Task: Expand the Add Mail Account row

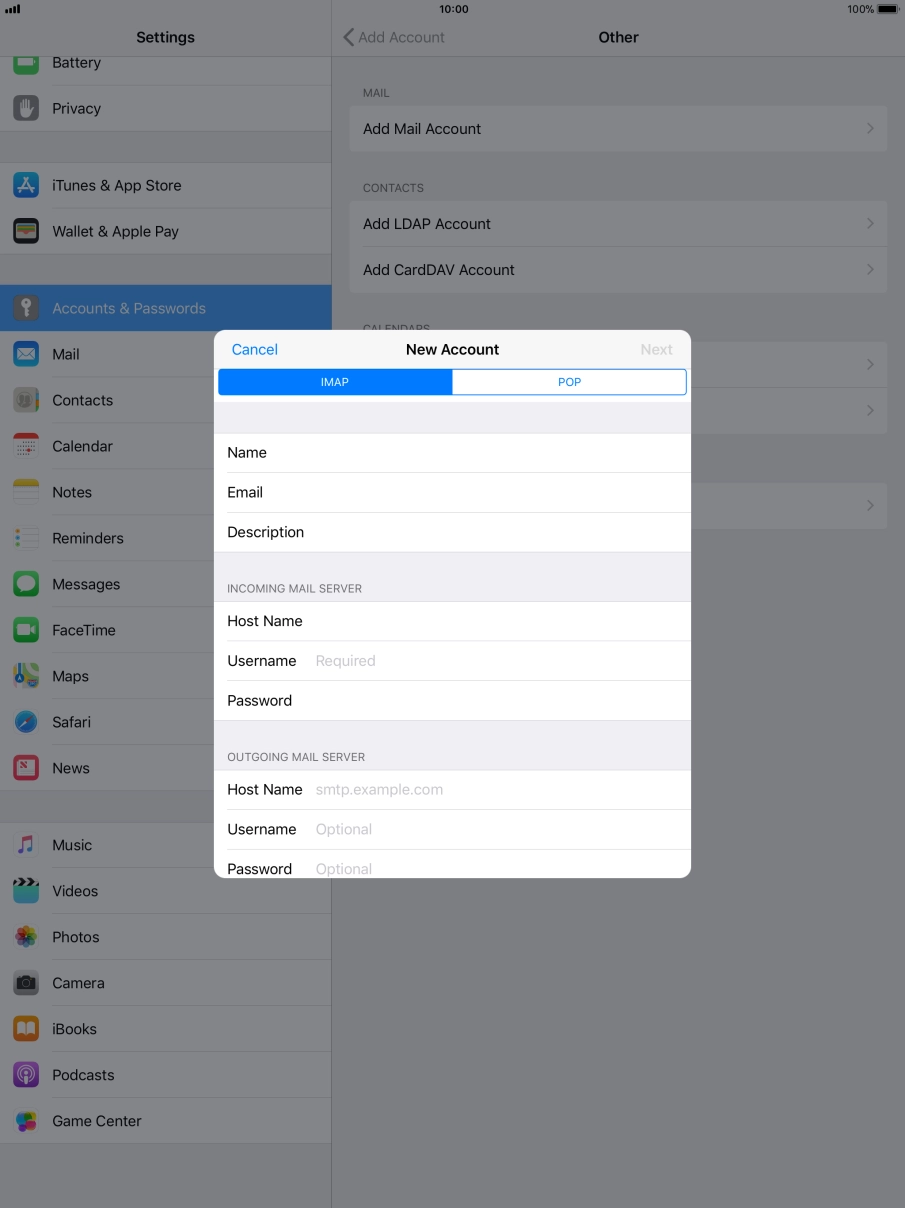Action: click(x=618, y=128)
